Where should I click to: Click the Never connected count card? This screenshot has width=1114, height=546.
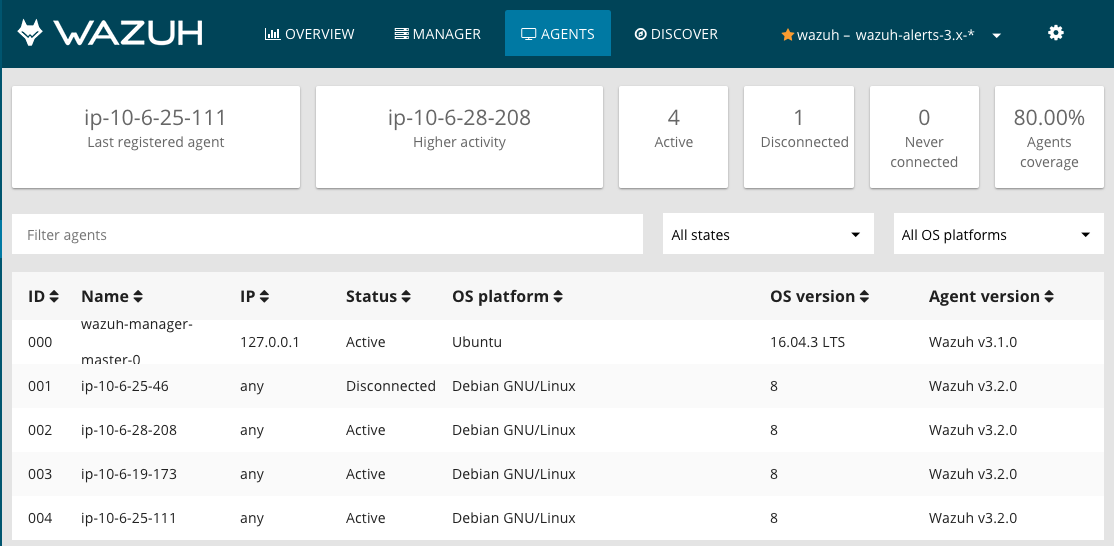924,138
